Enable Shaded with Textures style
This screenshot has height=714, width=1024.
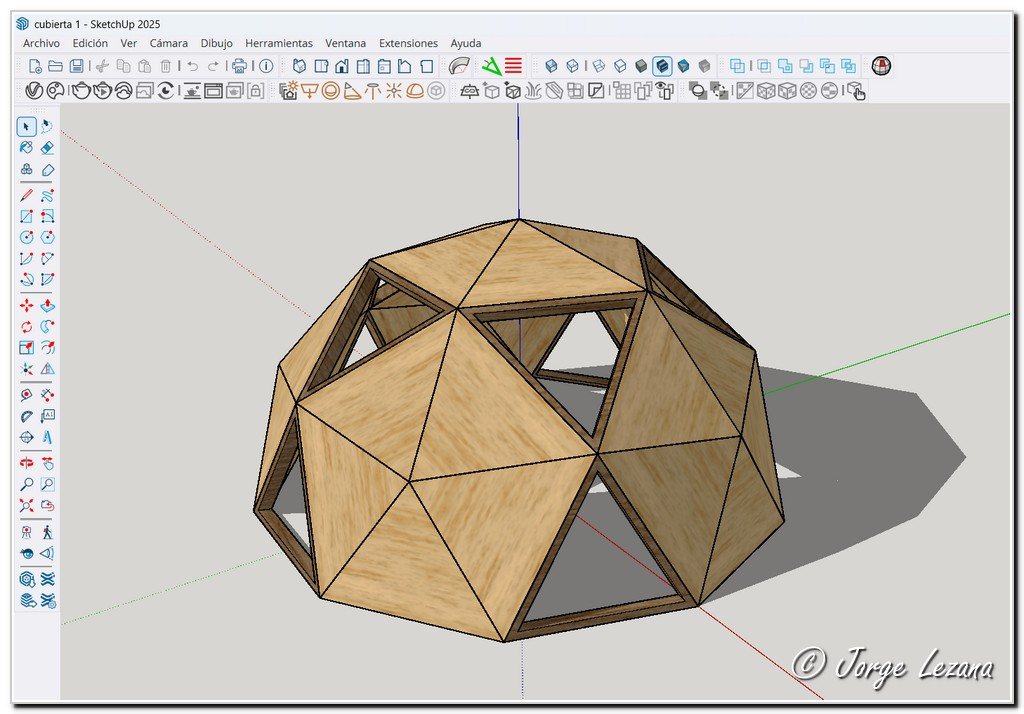pos(662,66)
